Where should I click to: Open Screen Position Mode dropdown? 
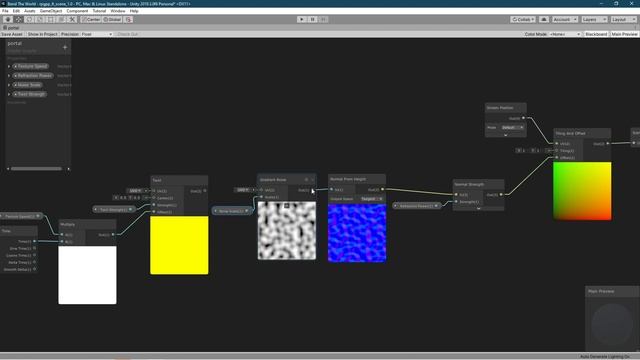click(512, 127)
